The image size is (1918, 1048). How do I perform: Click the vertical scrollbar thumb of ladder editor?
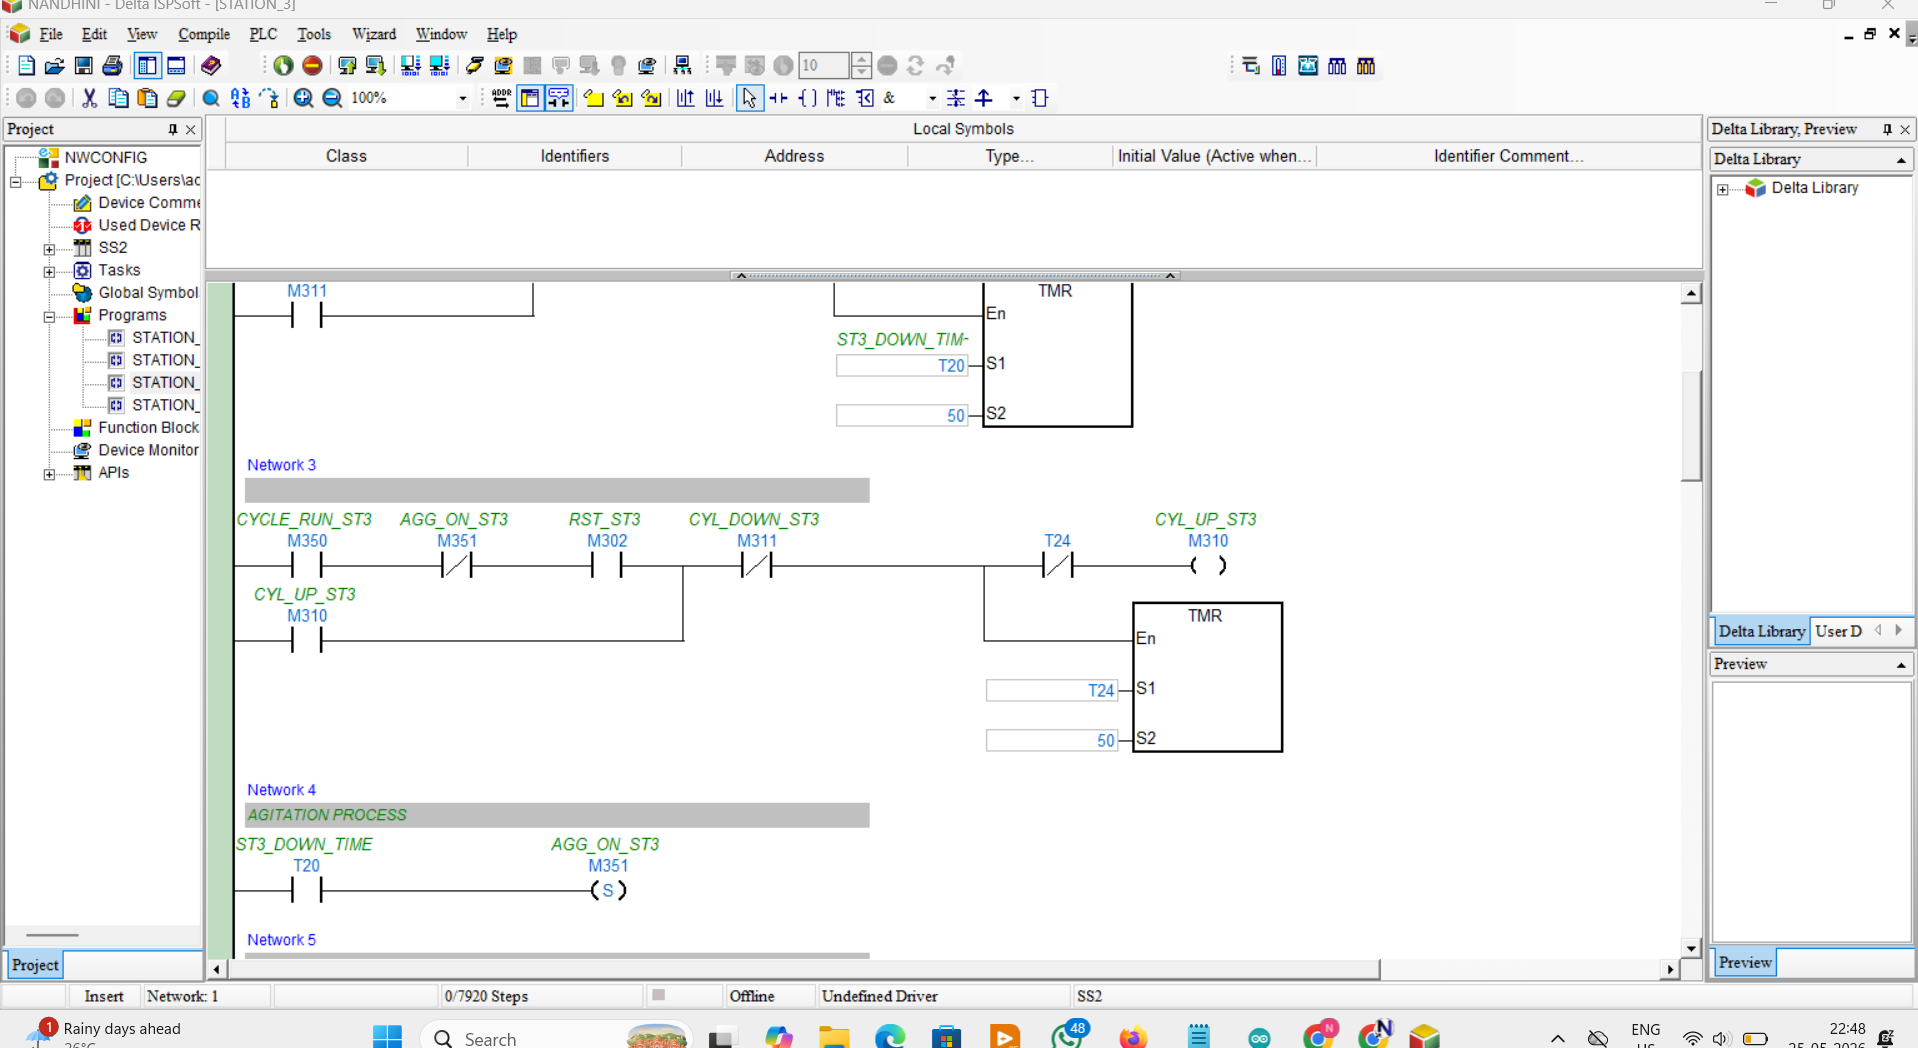click(x=1691, y=425)
